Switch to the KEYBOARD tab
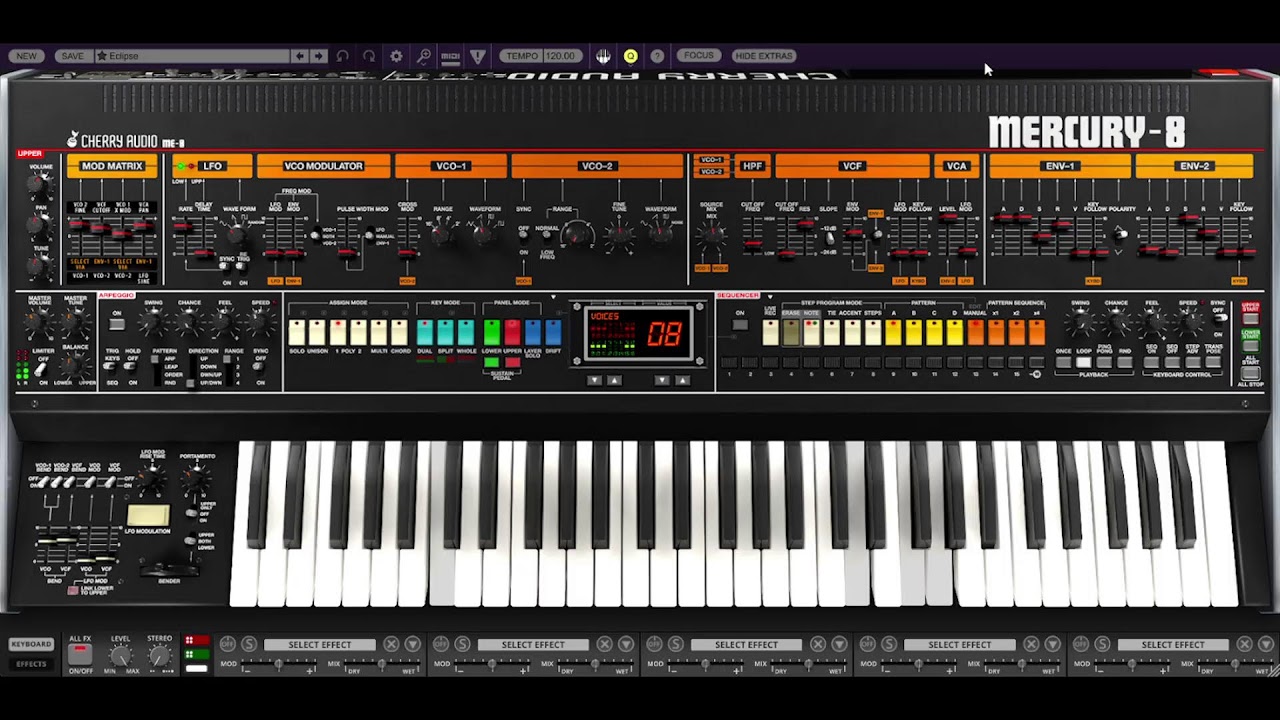This screenshot has width=1280, height=720. pos(31,644)
